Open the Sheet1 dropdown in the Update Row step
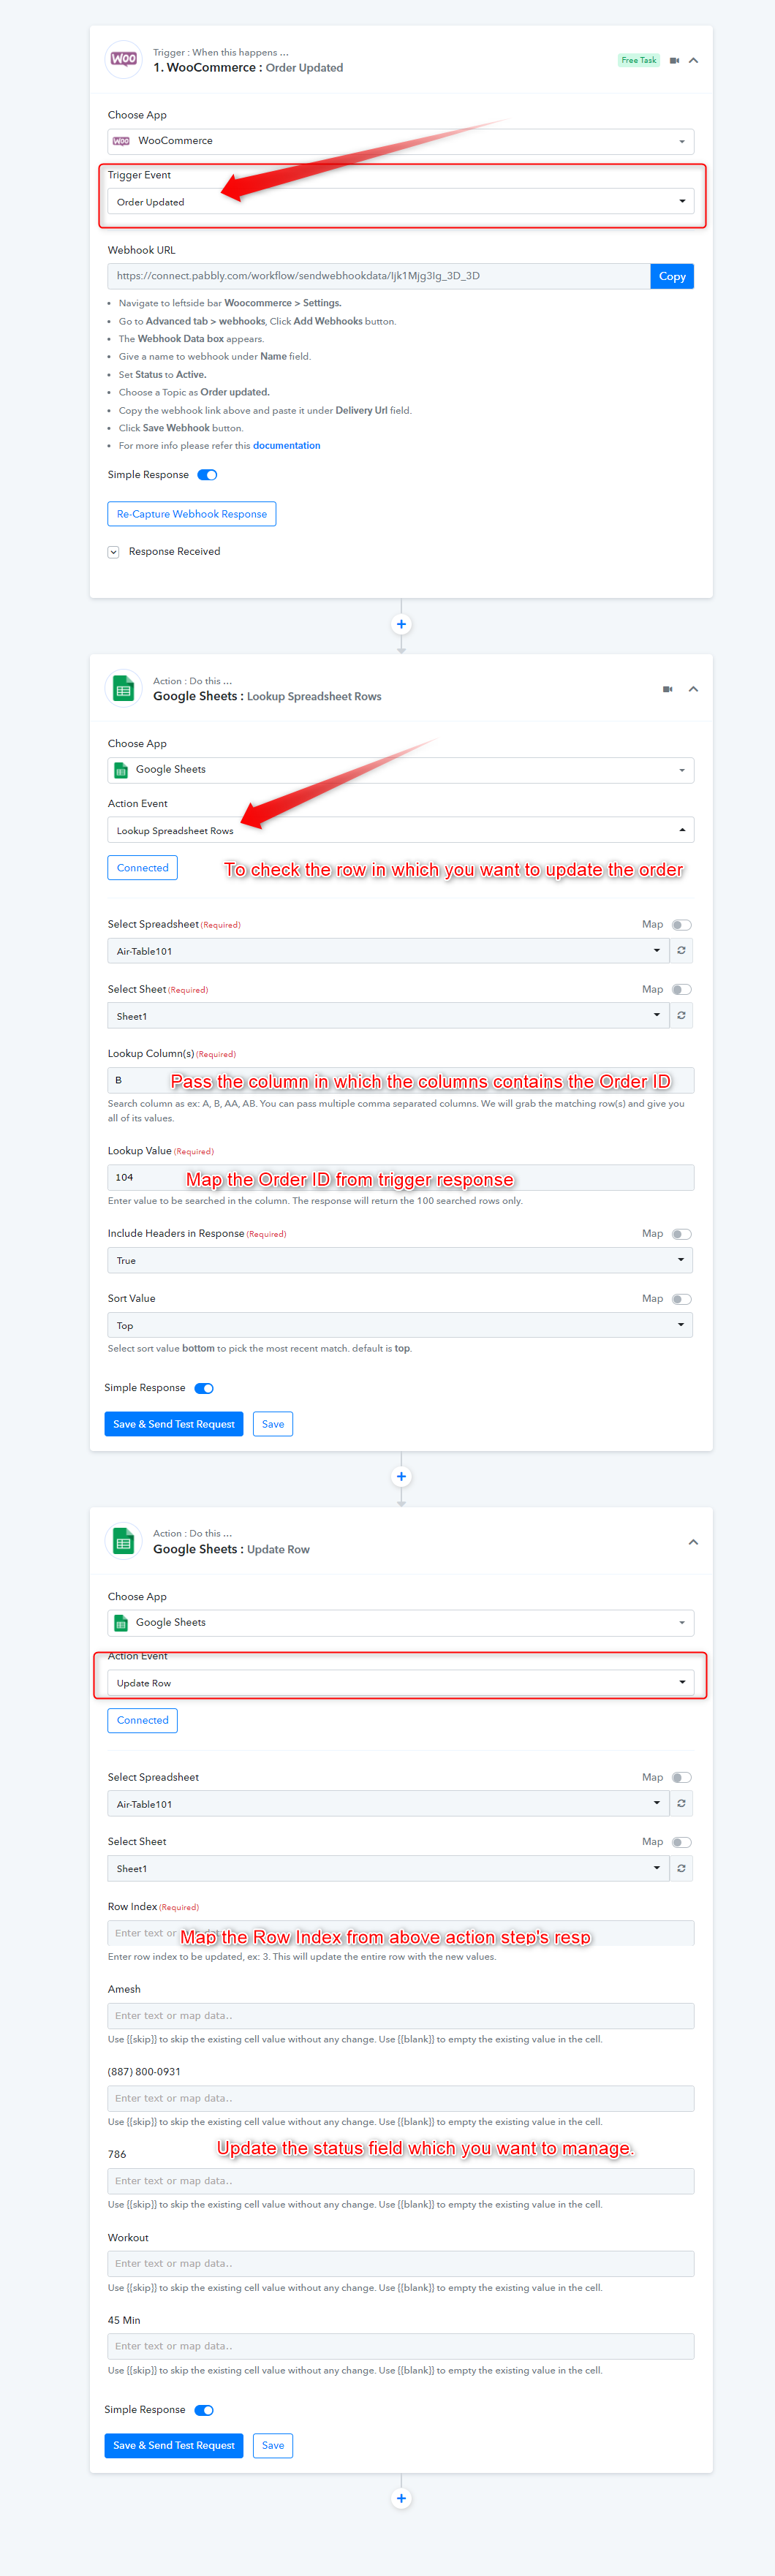Image resolution: width=775 pixels, height=2576 pixels. 387,1869
